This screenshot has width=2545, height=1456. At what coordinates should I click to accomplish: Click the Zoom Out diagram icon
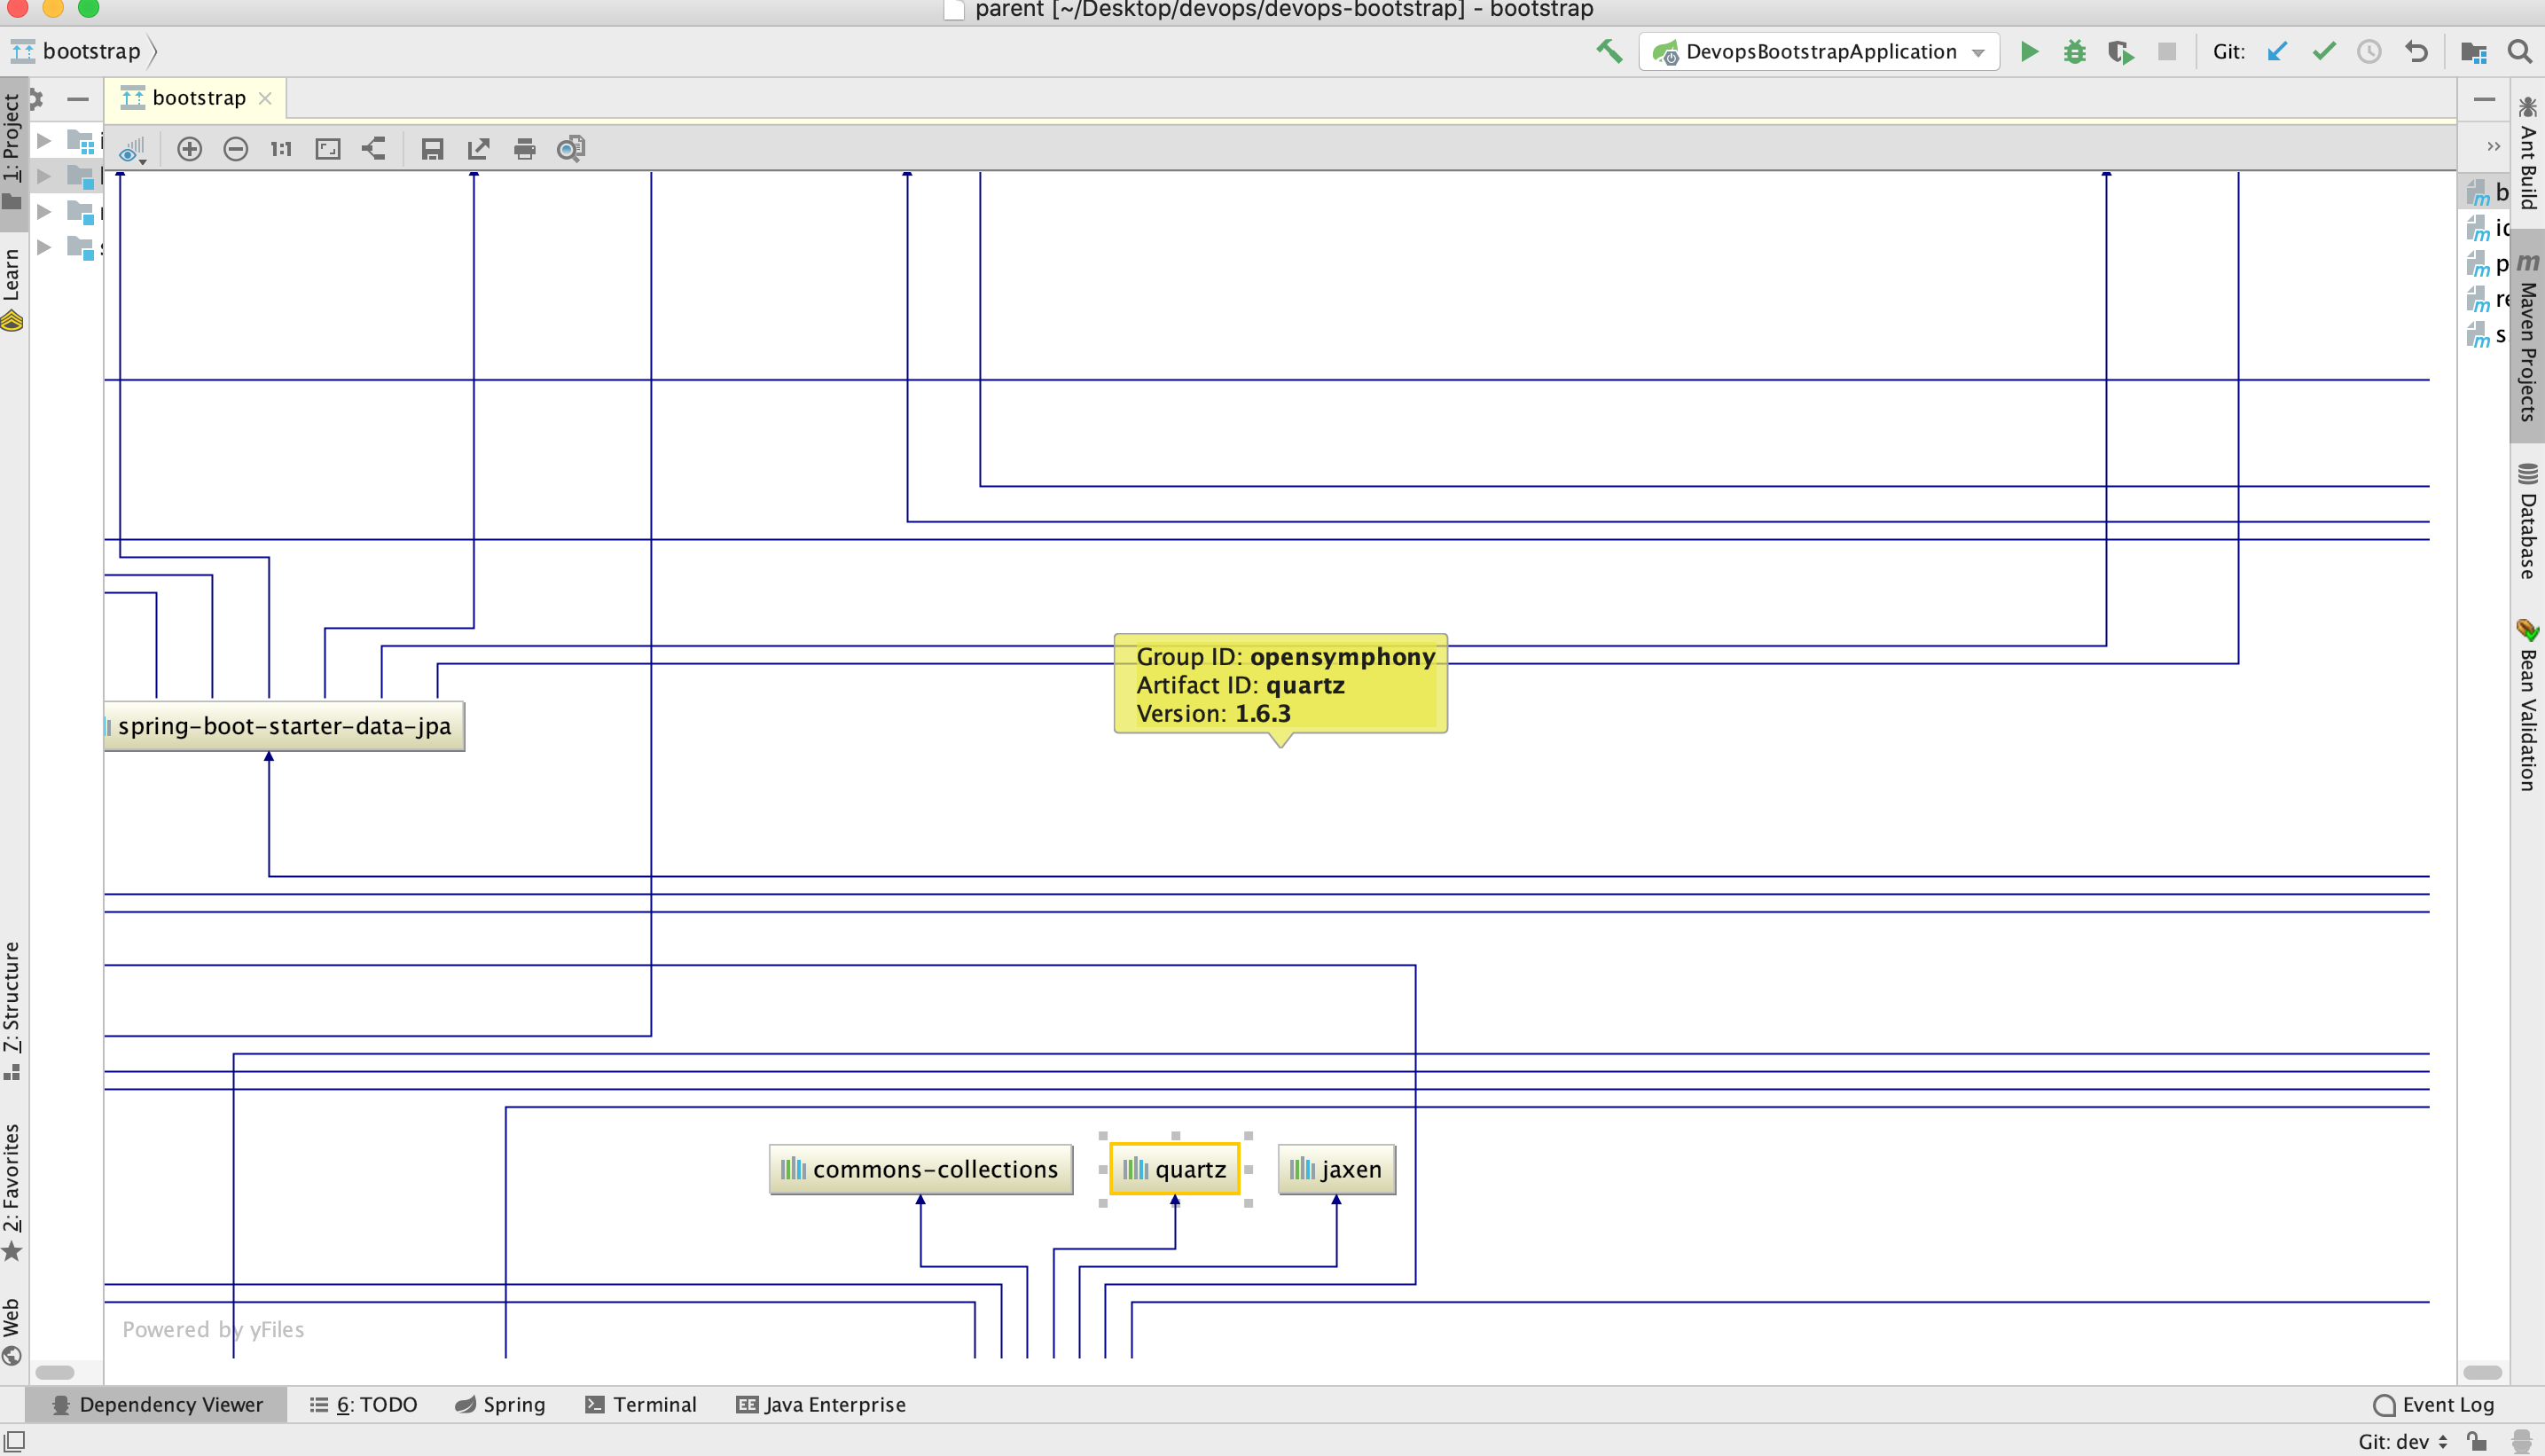236,149
